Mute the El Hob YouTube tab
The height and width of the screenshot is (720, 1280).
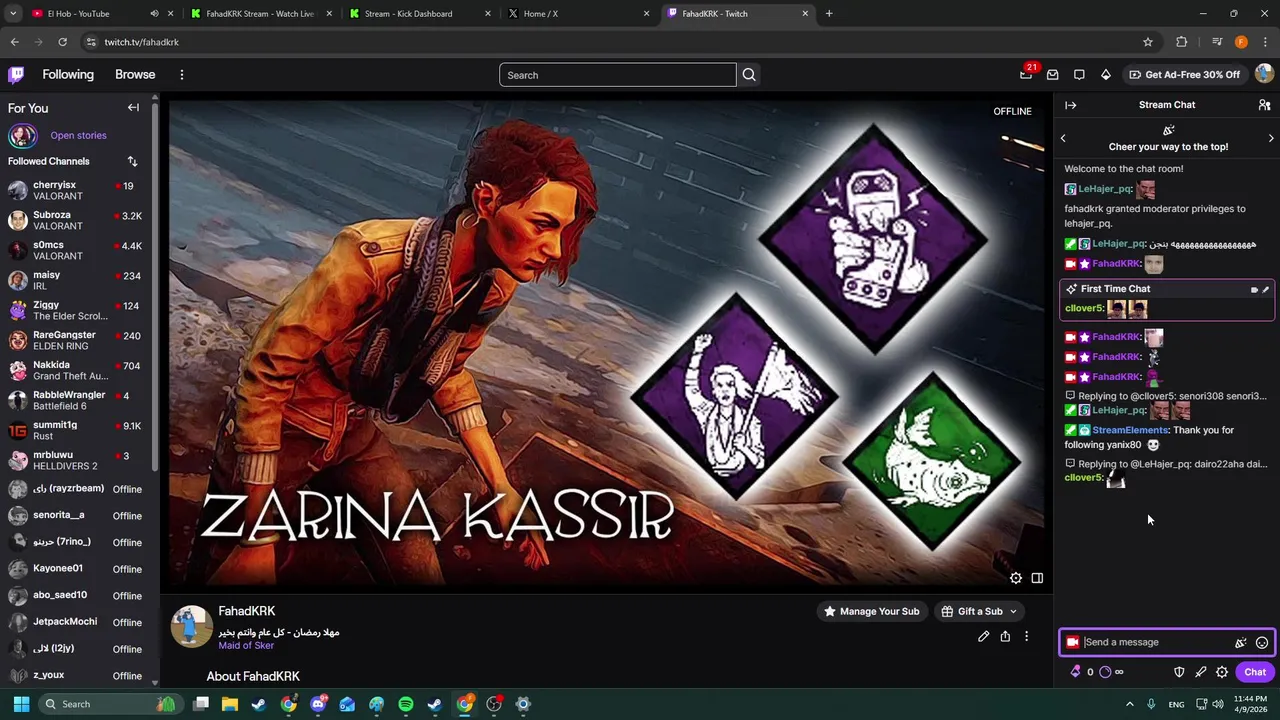[x=154, y=14]
